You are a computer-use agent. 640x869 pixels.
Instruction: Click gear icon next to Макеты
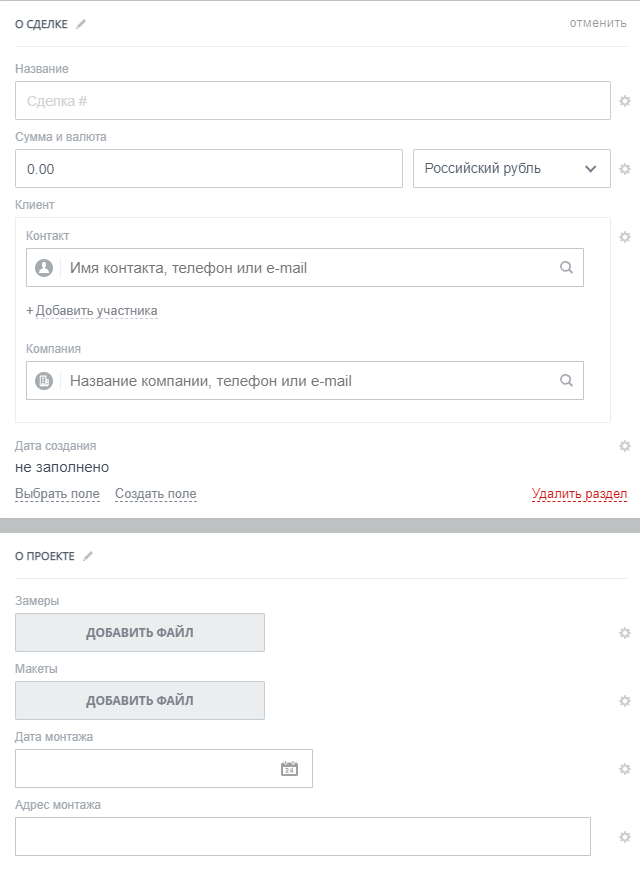(625, 701)
